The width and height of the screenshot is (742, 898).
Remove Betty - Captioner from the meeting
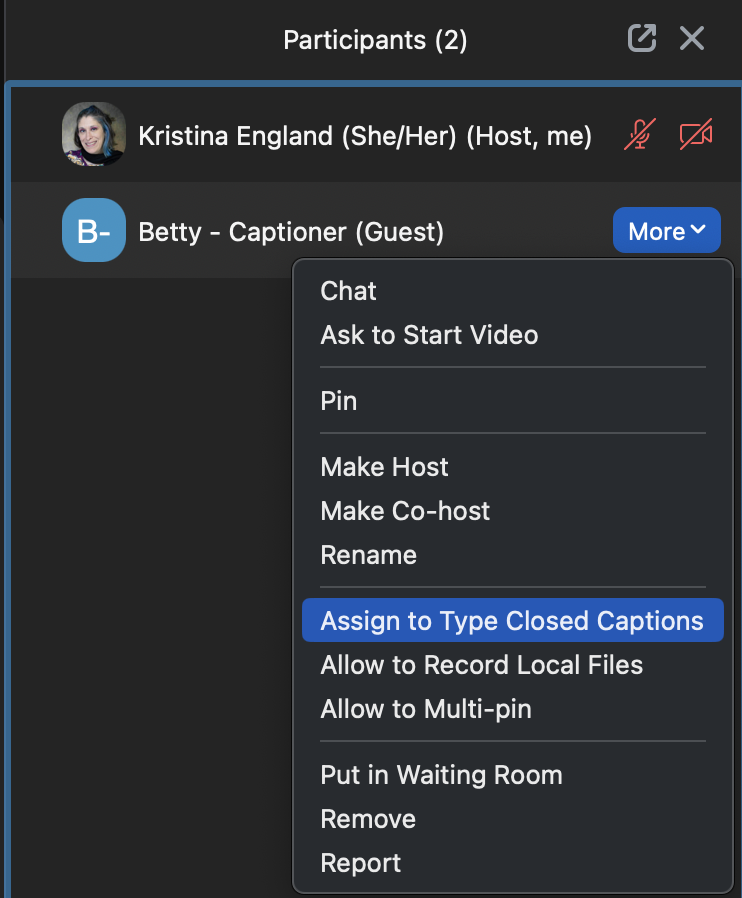pos(367,818)
